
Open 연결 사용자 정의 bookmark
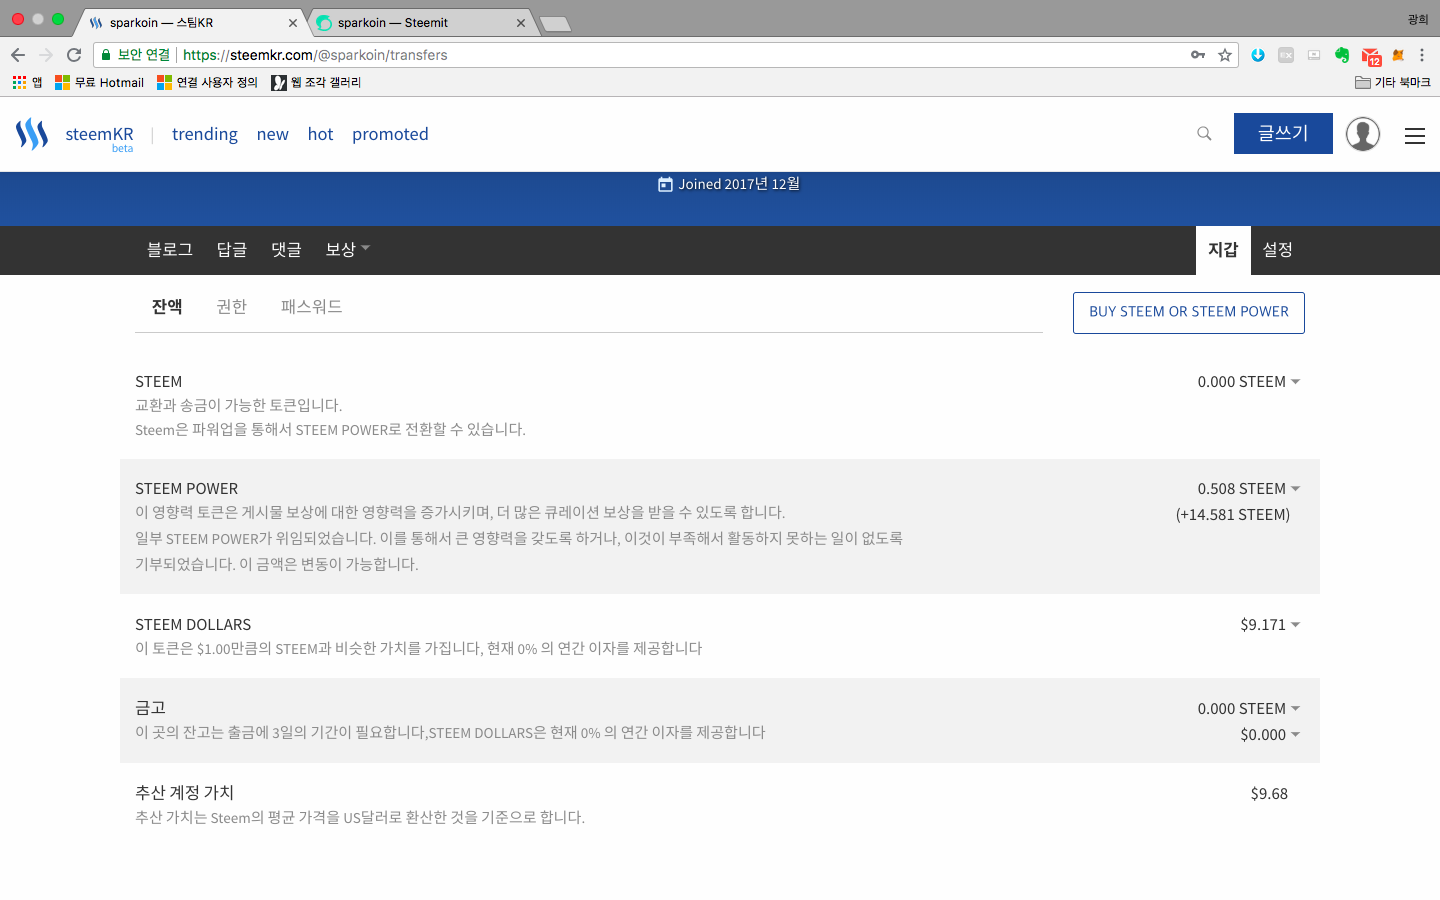coord(207,82)
